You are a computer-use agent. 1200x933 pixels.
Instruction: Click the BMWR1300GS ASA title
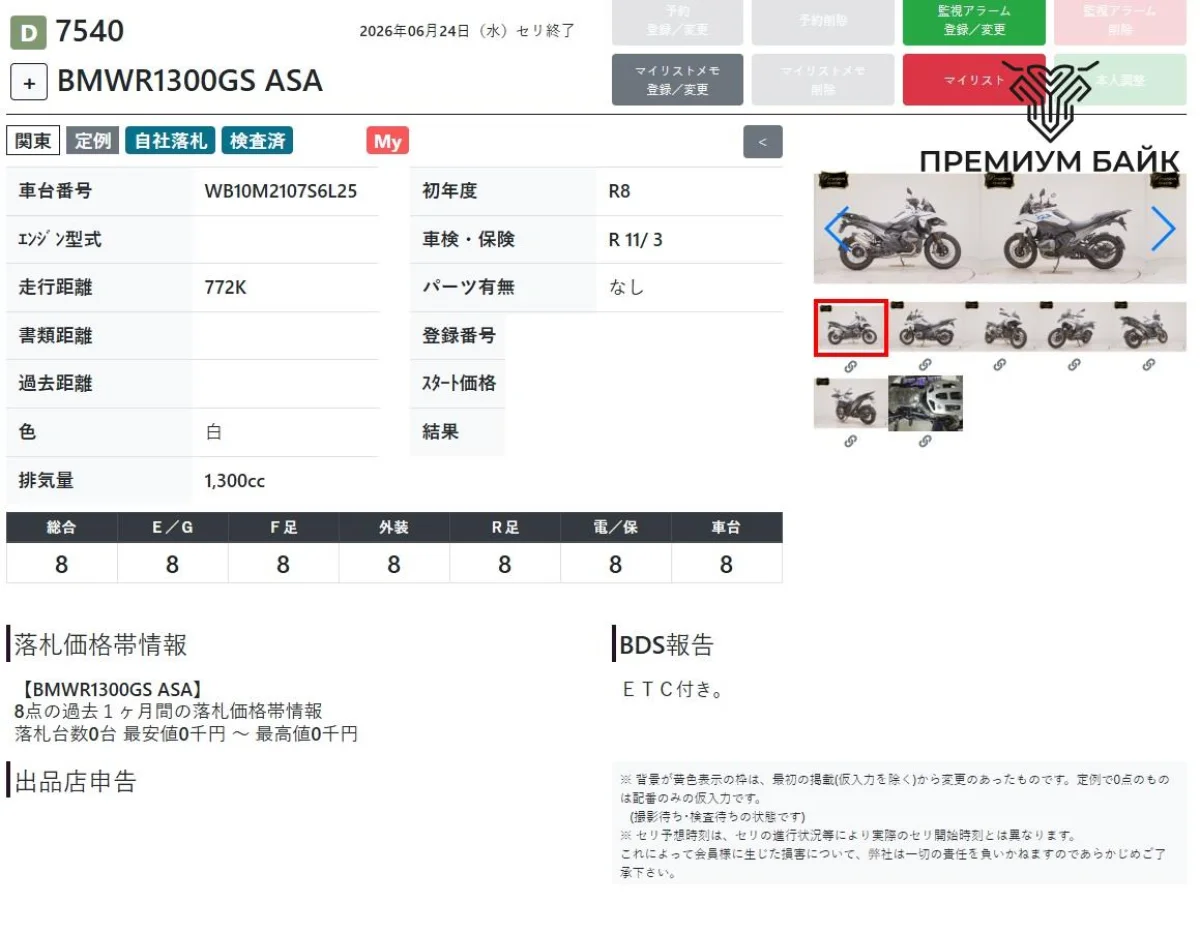click(190, 81)
